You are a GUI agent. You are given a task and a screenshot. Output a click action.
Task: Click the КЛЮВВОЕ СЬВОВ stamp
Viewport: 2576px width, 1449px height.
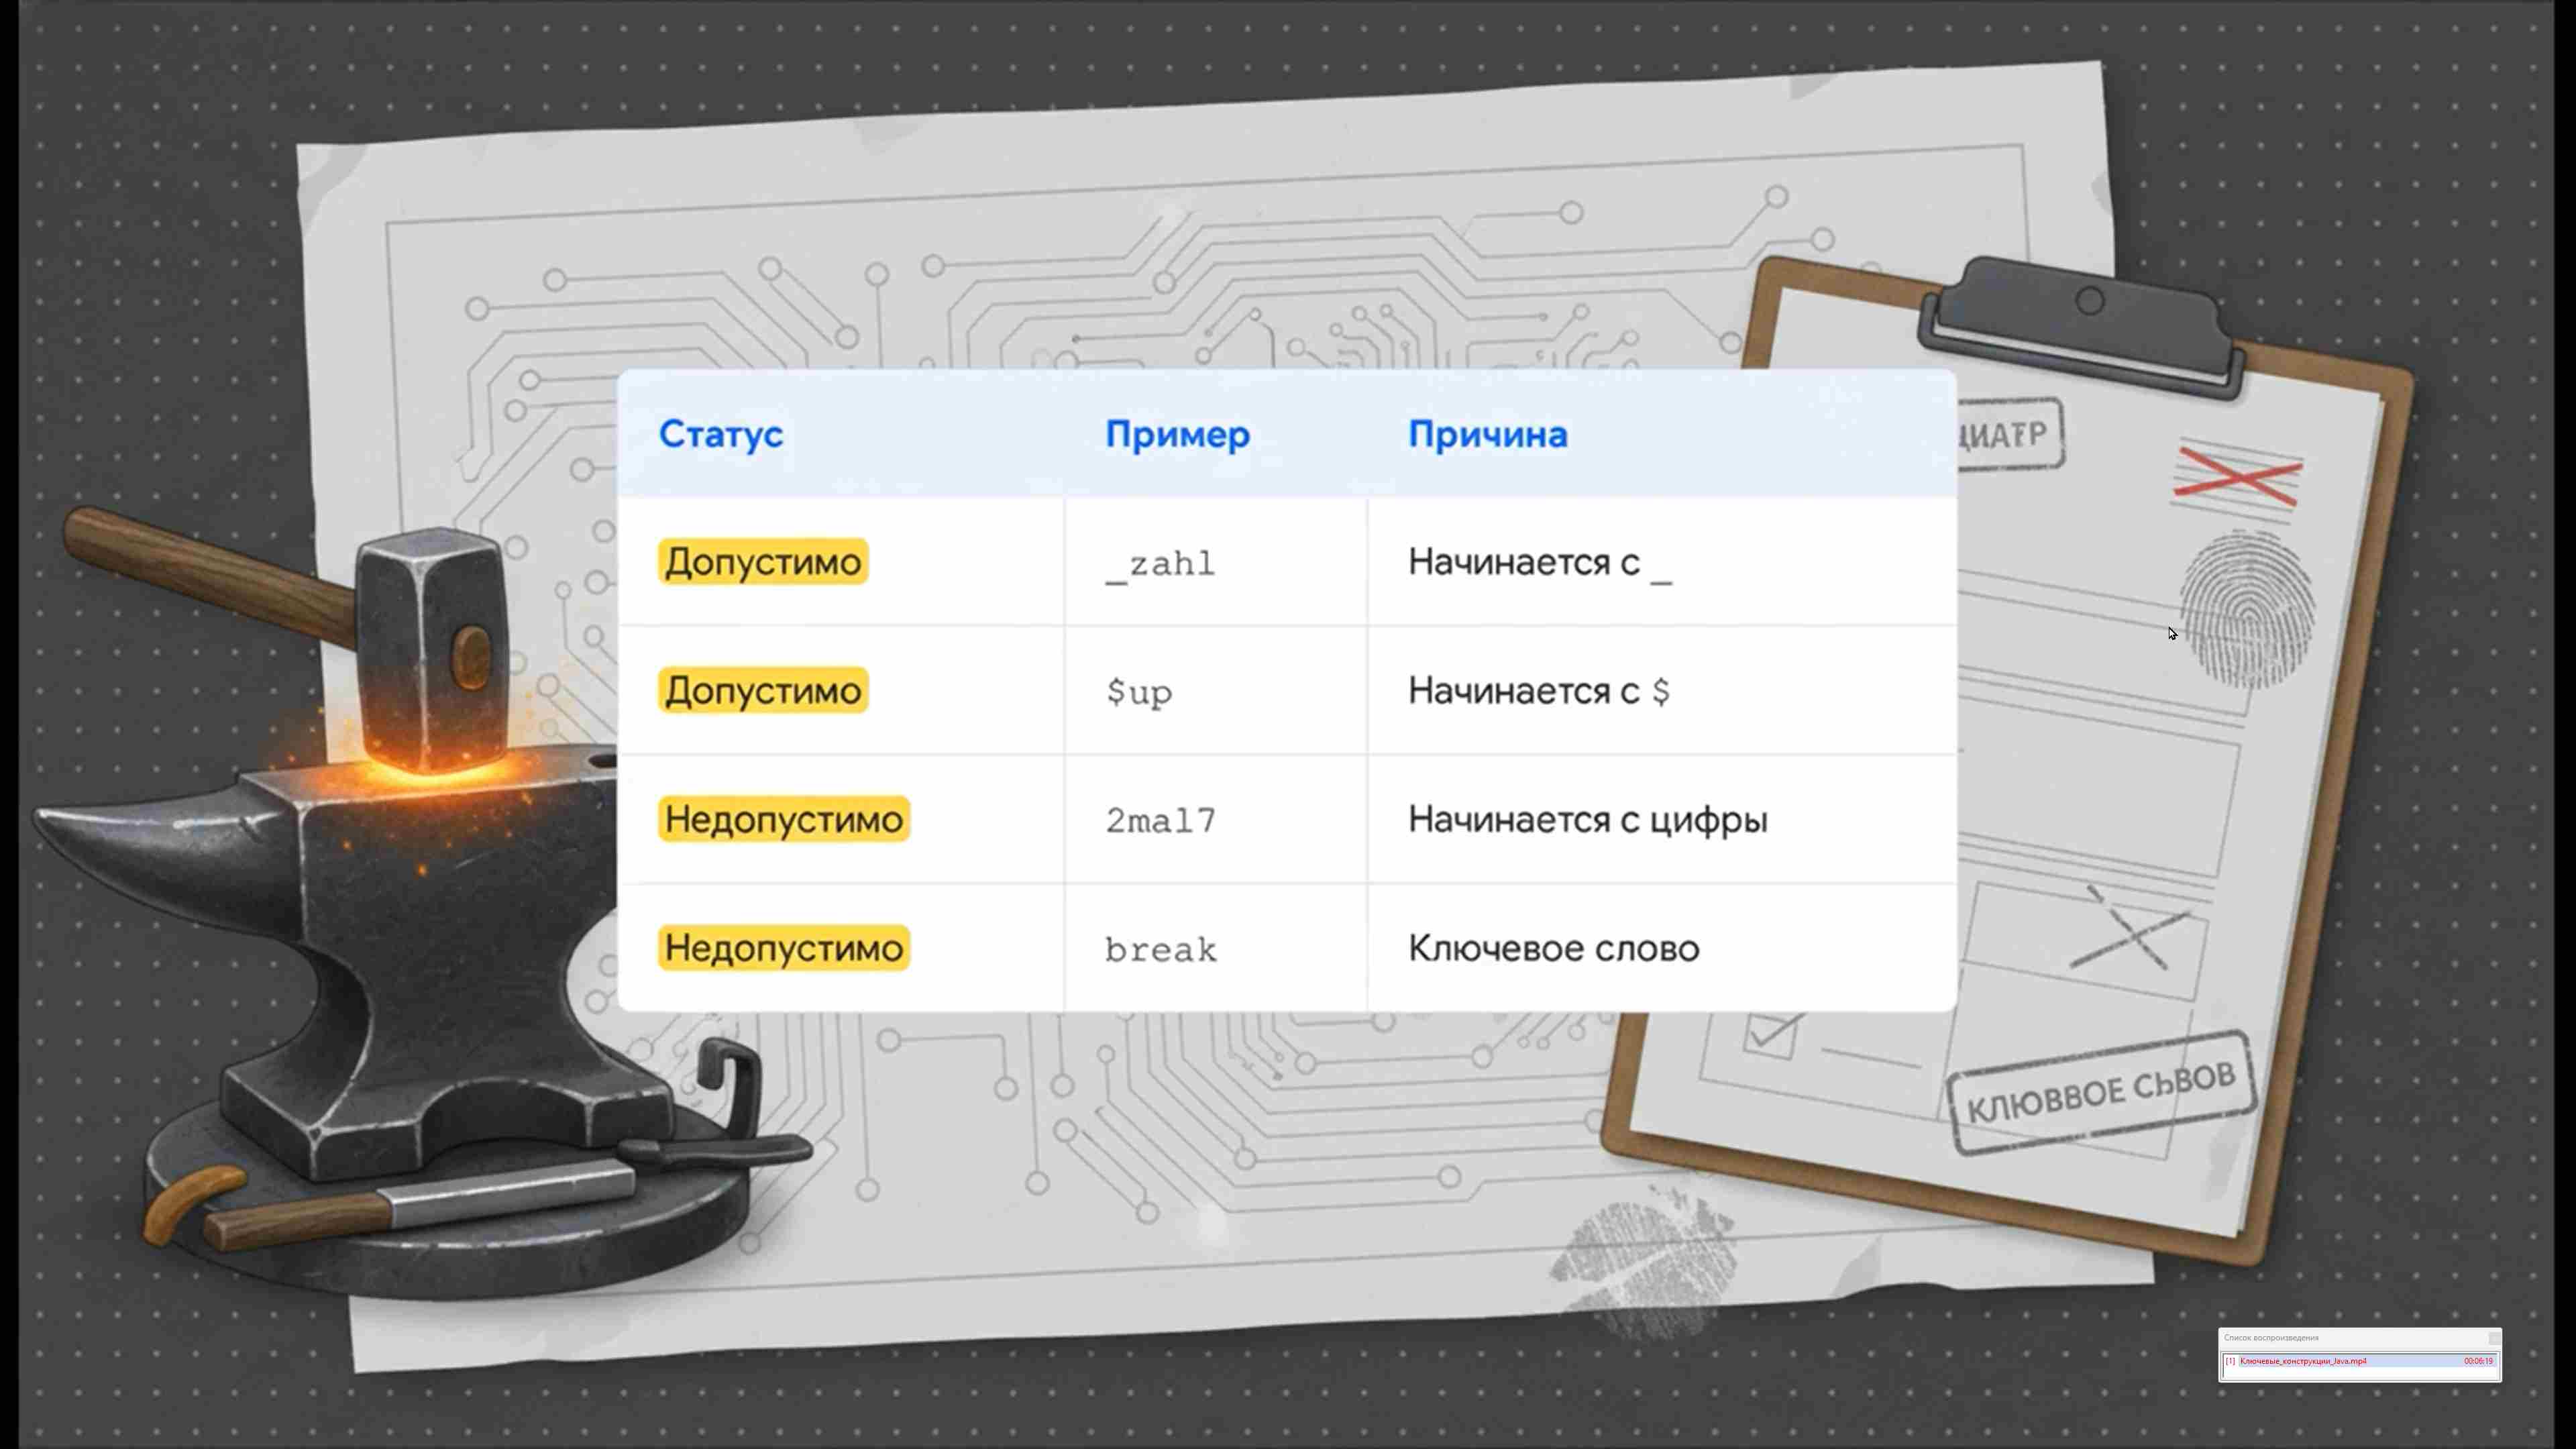tap(2101, 1093)
